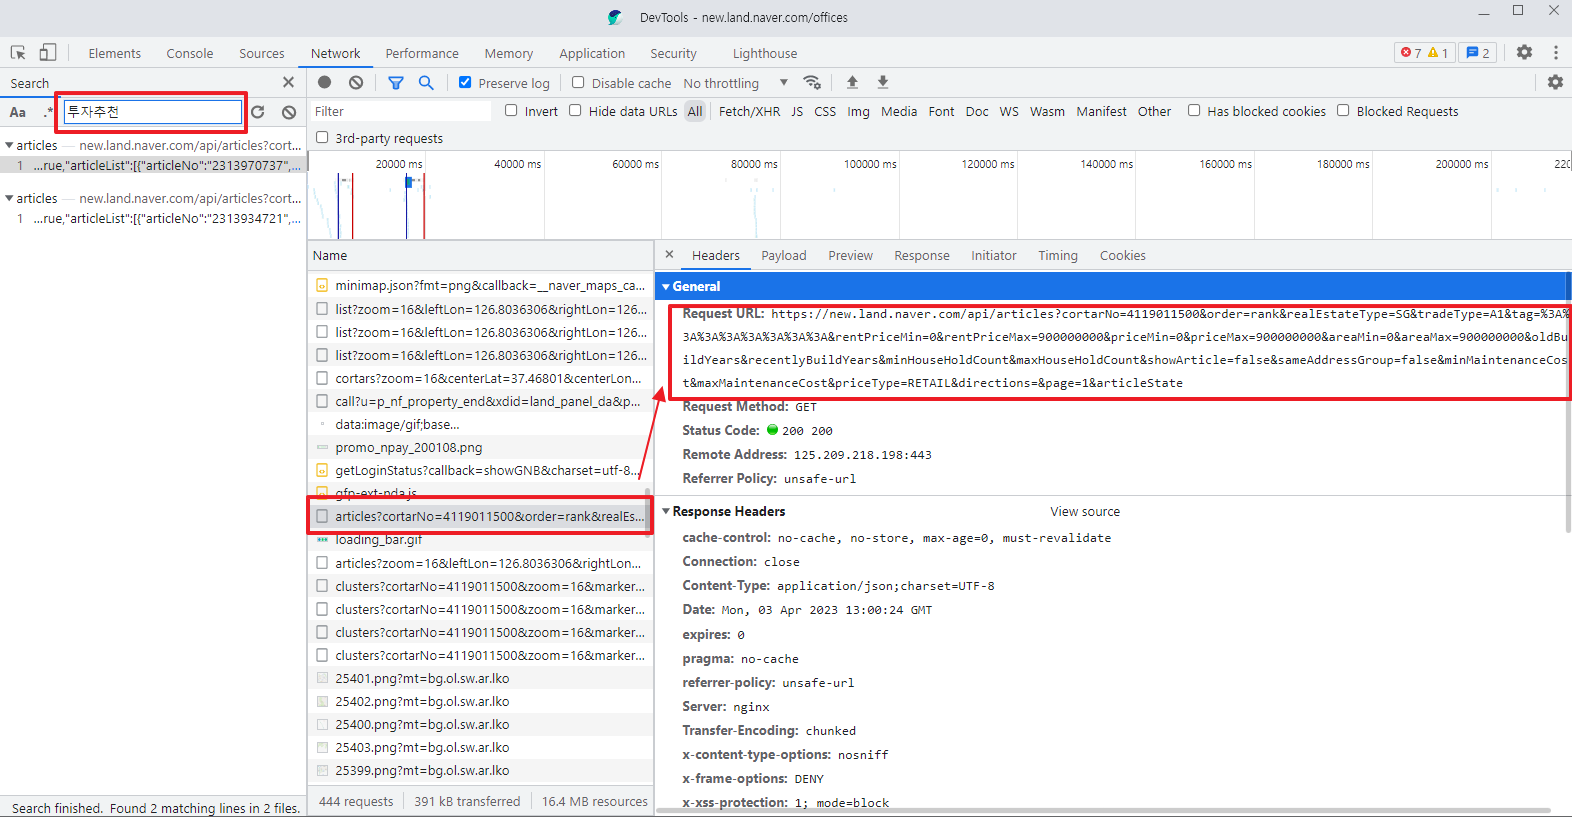Image resolution: width=1572 pixels, height=817 pixels.
Task: Open the Response detail tab
Action: (x=922, y=255)
